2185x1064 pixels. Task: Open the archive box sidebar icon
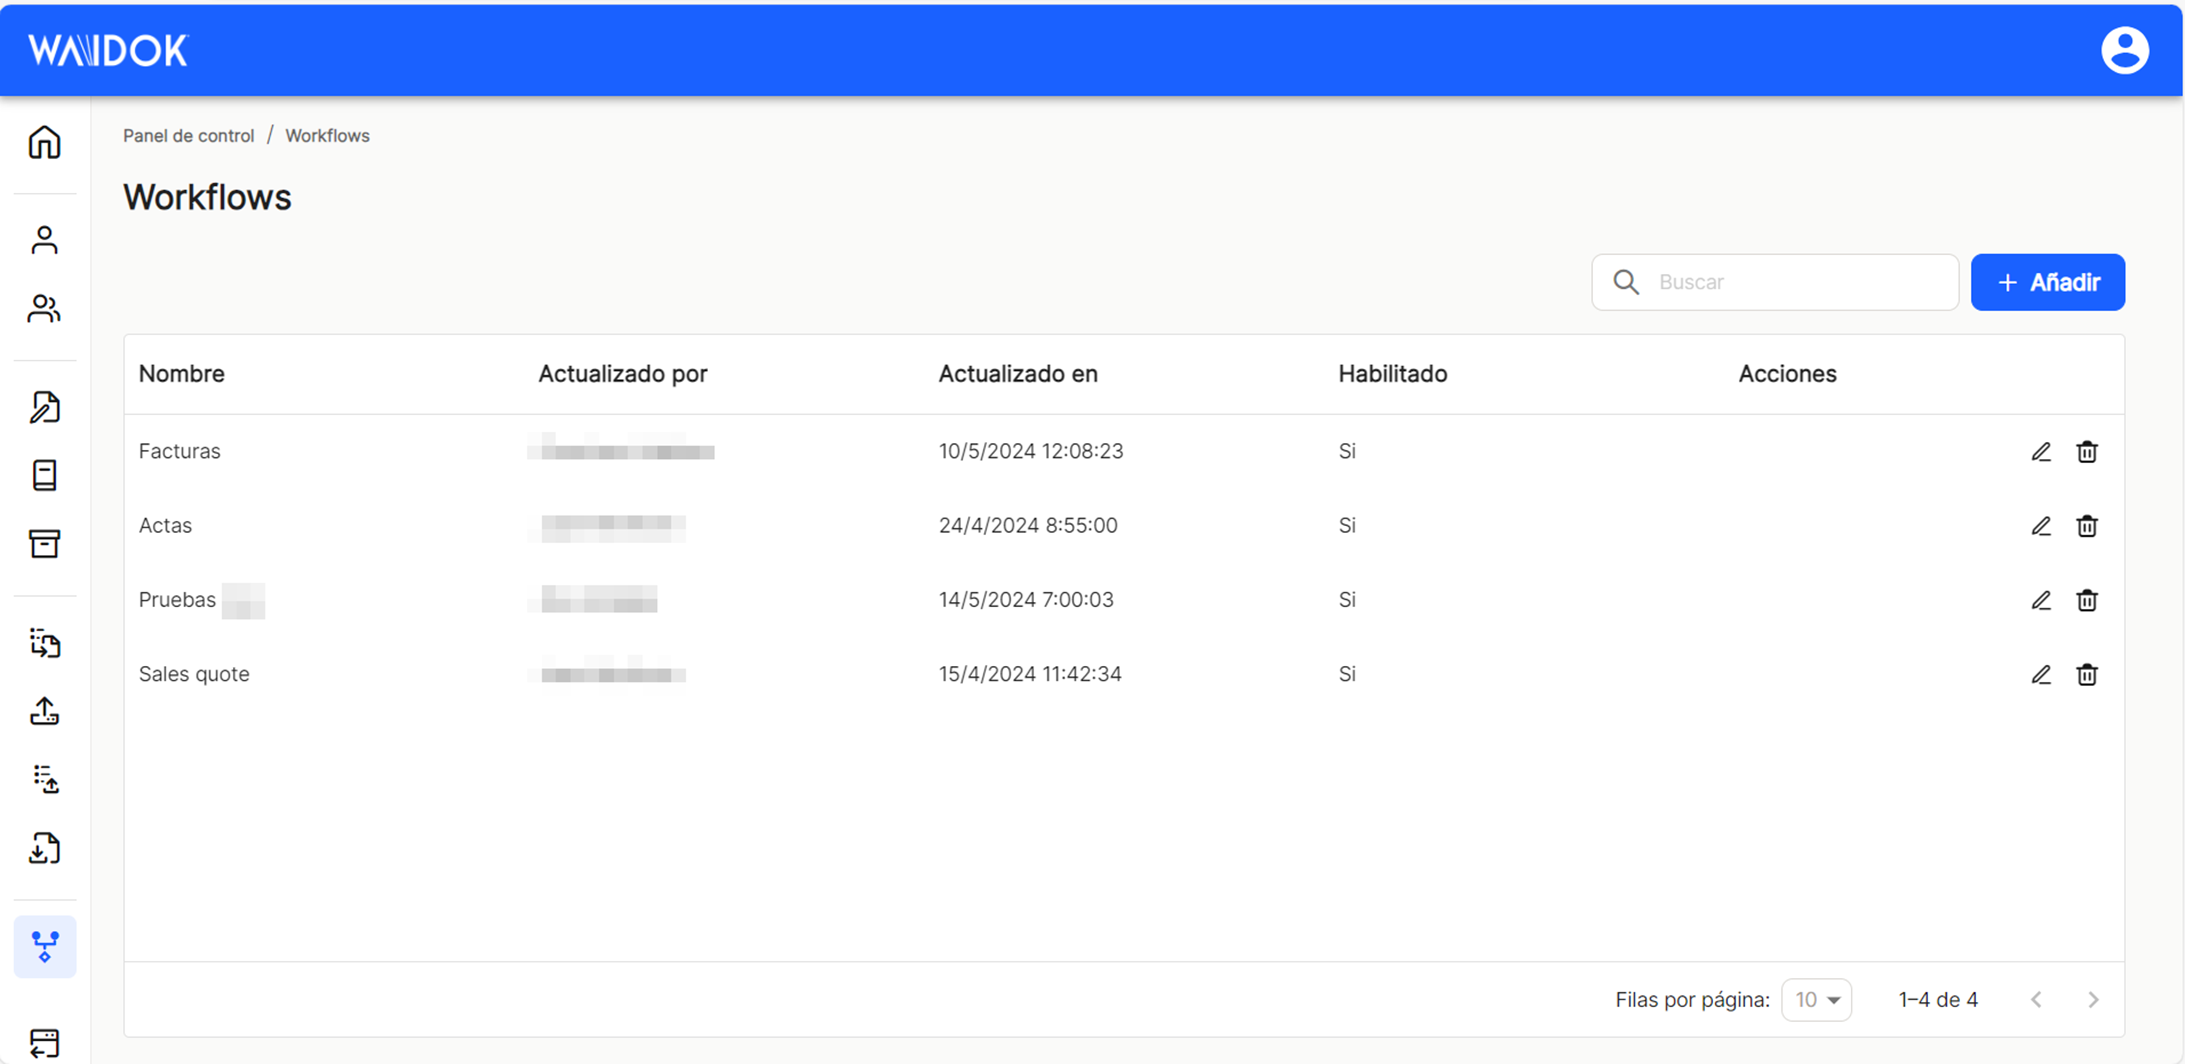(x=44, y=543)
